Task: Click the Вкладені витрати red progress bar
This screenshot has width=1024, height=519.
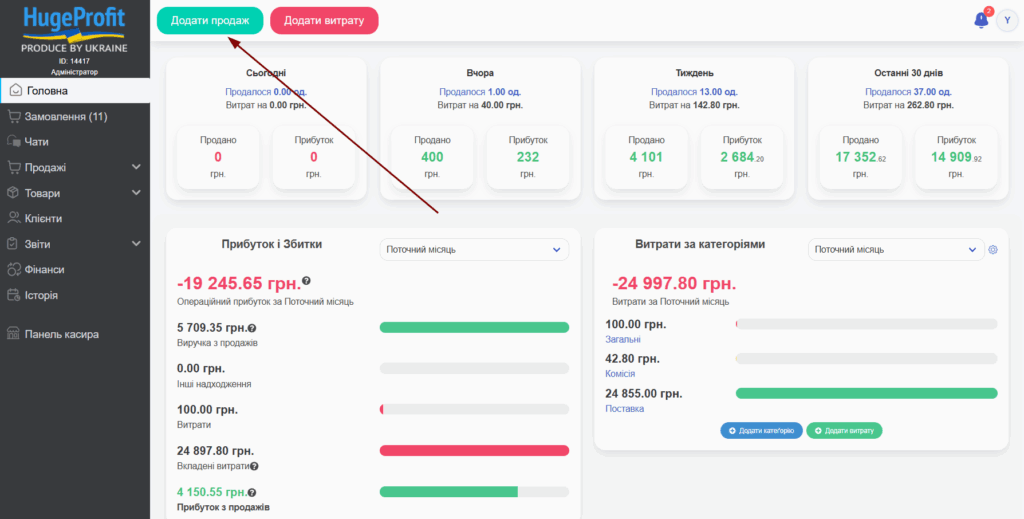Action: tap(474, 450)
